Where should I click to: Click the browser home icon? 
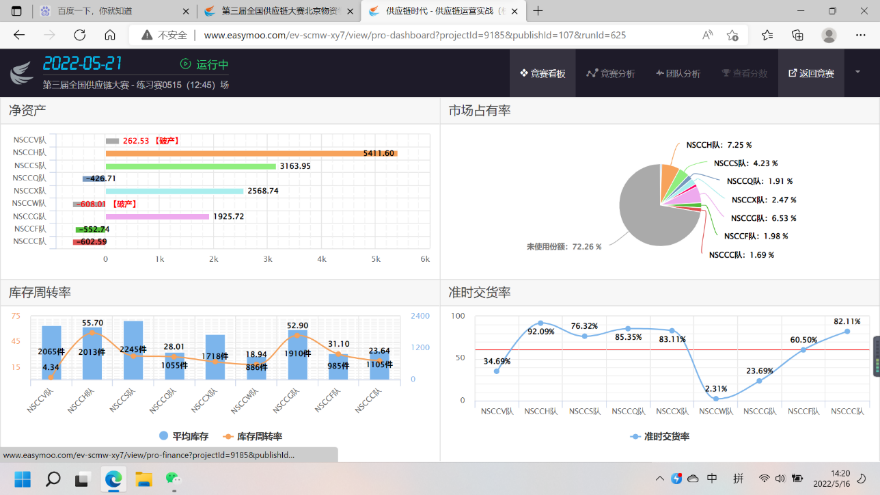coord(106,34)
